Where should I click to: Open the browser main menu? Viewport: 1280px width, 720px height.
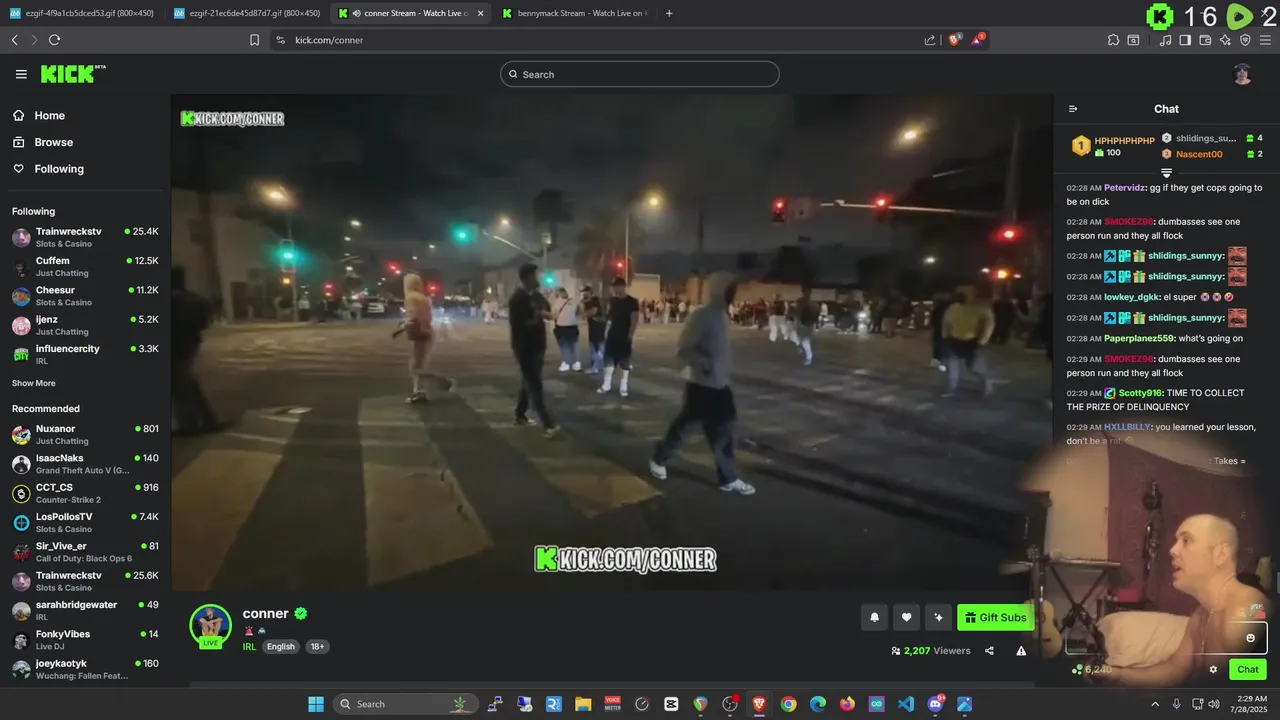(x=1265, y=40)
